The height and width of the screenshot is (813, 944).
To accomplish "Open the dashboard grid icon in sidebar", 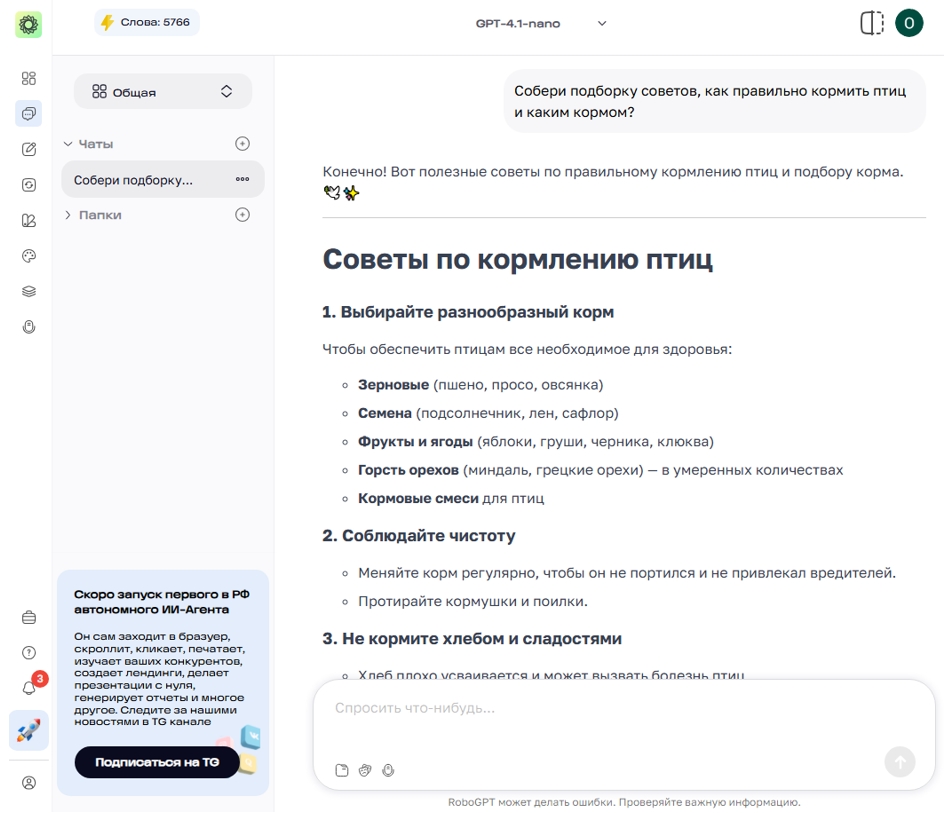I will tap(28, 78).
